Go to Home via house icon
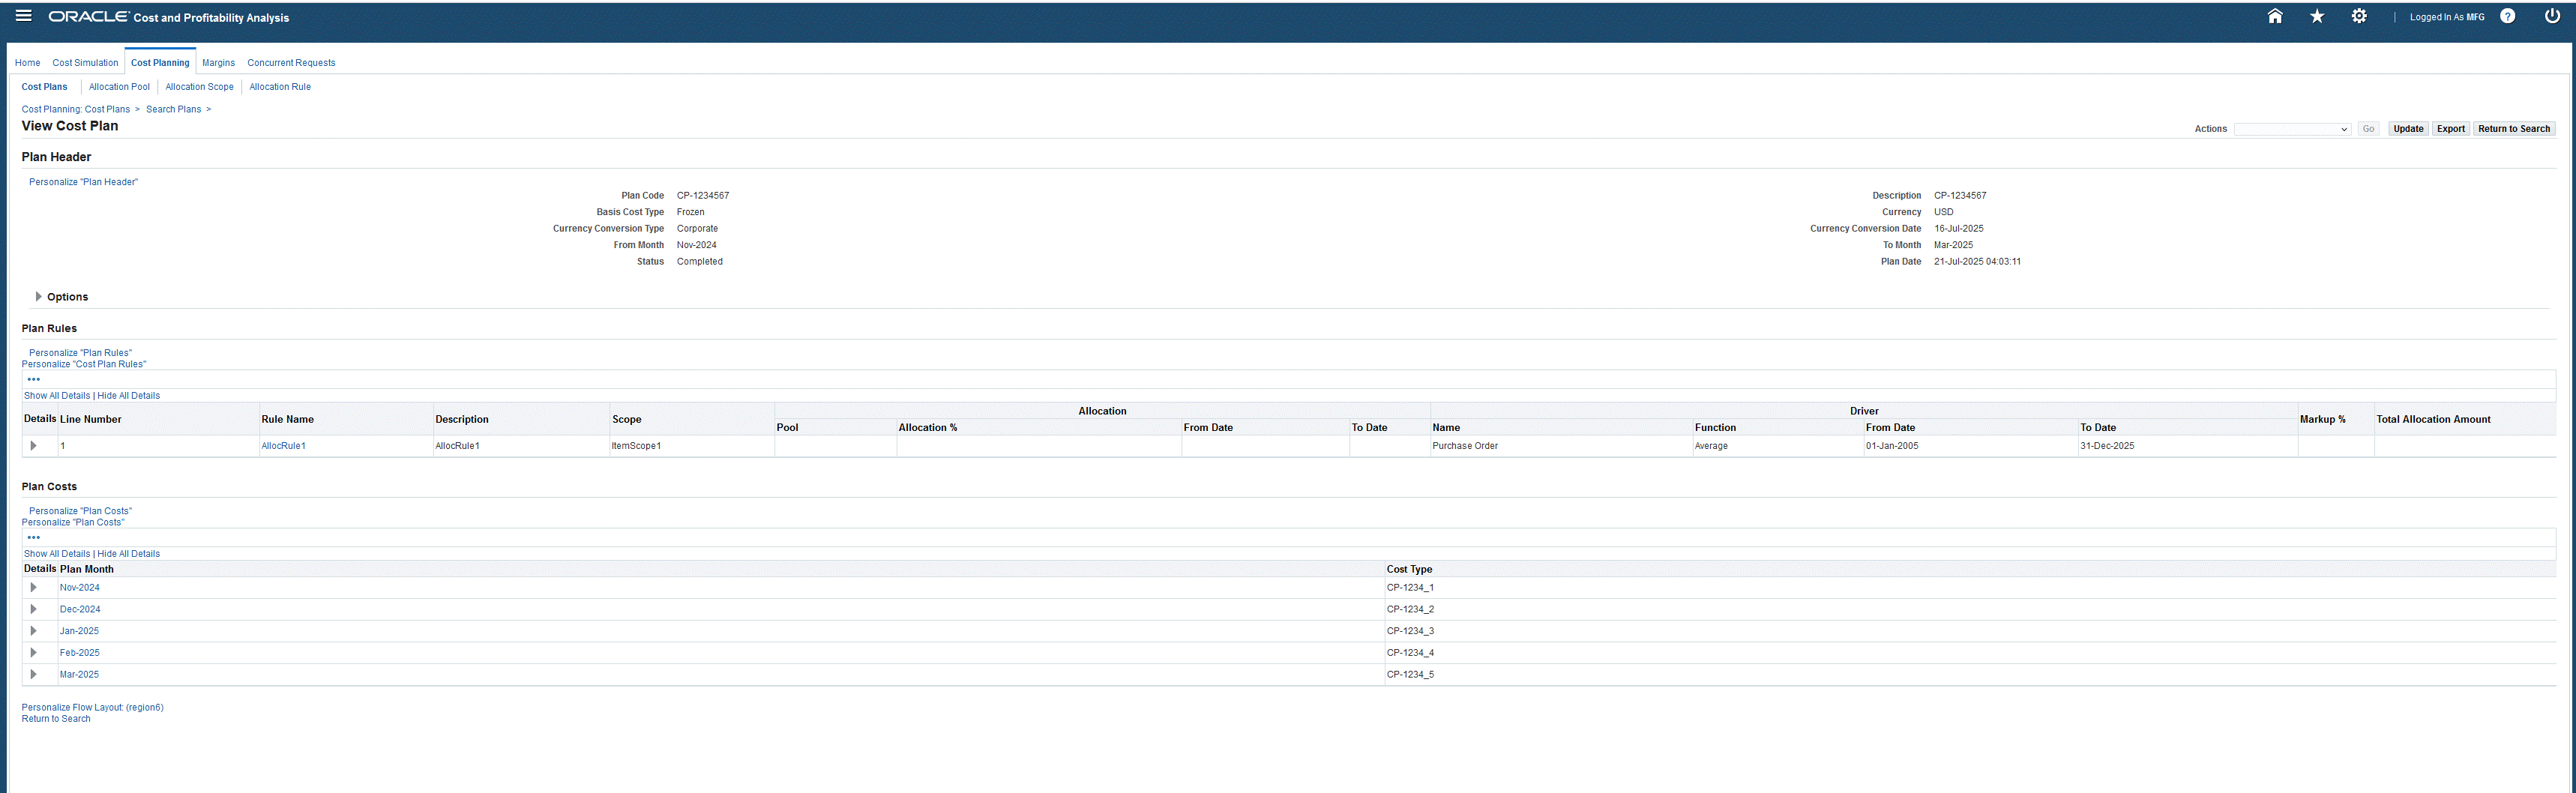 click(2275, 16)
